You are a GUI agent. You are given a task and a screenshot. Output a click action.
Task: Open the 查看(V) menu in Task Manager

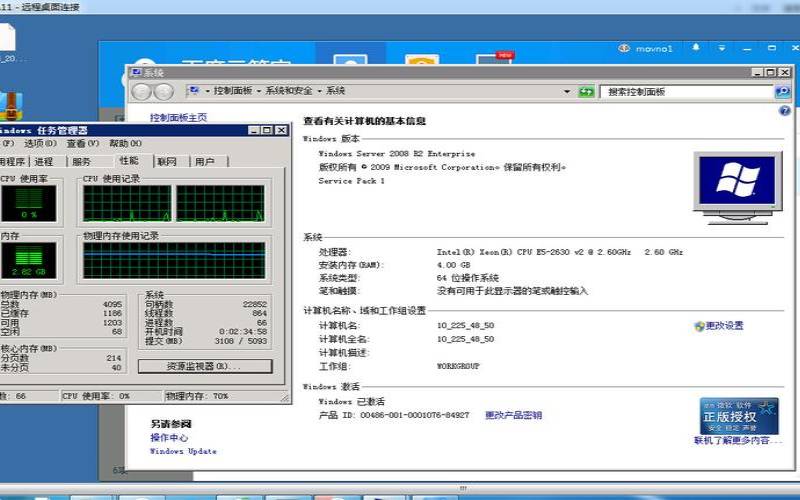click(x=82, y=143)
